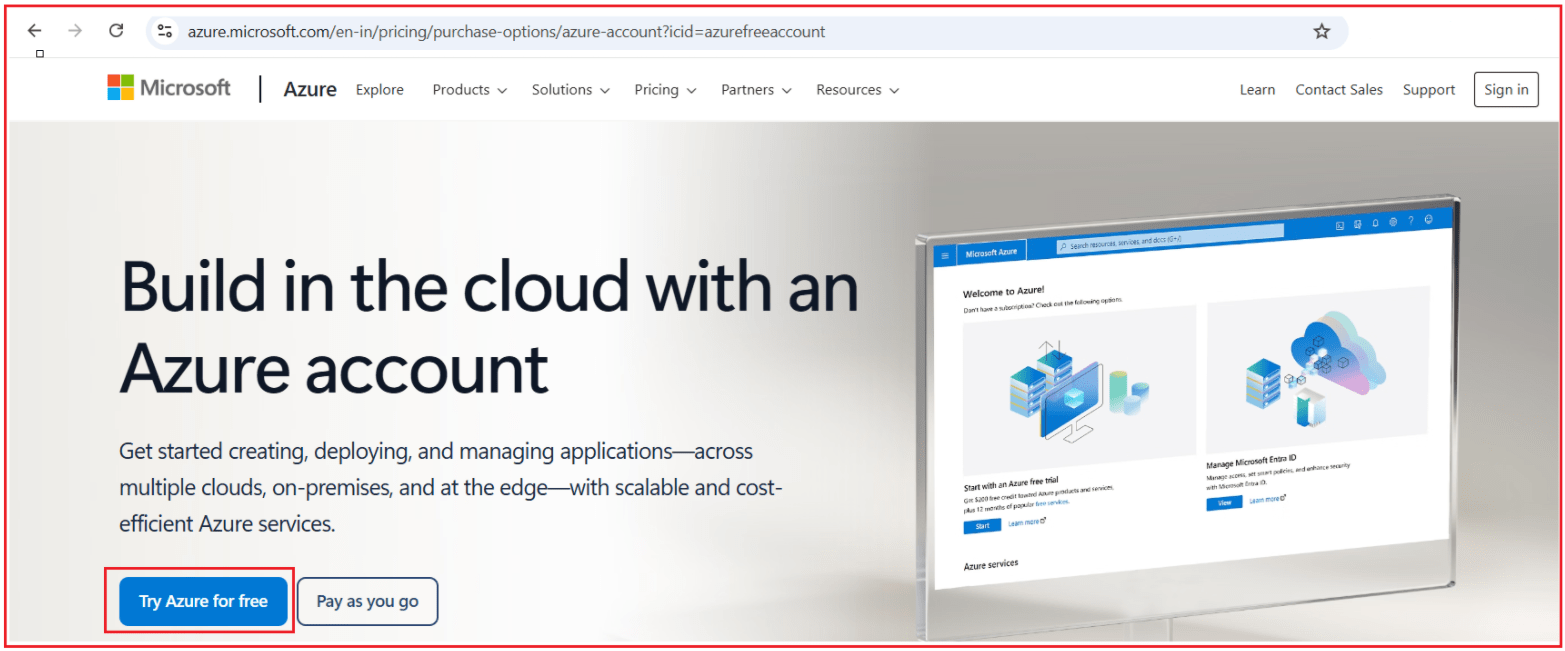
Task: Open portal notifications bell icon
Action: point(1375,223)
